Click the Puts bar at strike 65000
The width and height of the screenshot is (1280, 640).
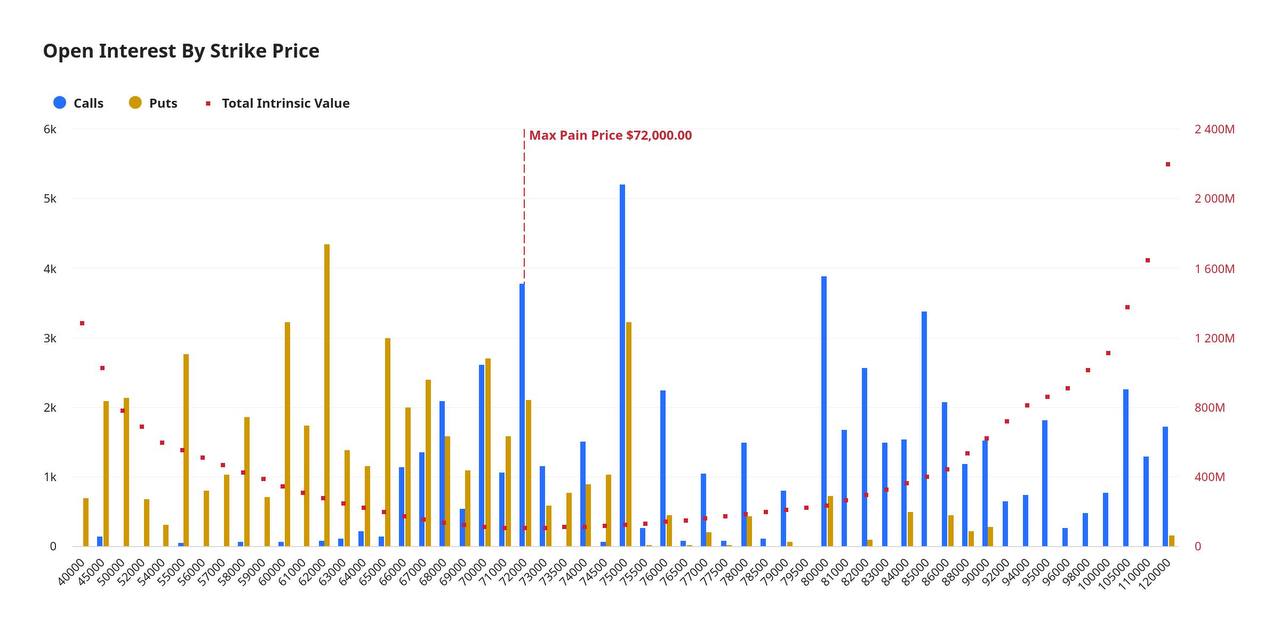pyautogui.click(x=388, y=442)
